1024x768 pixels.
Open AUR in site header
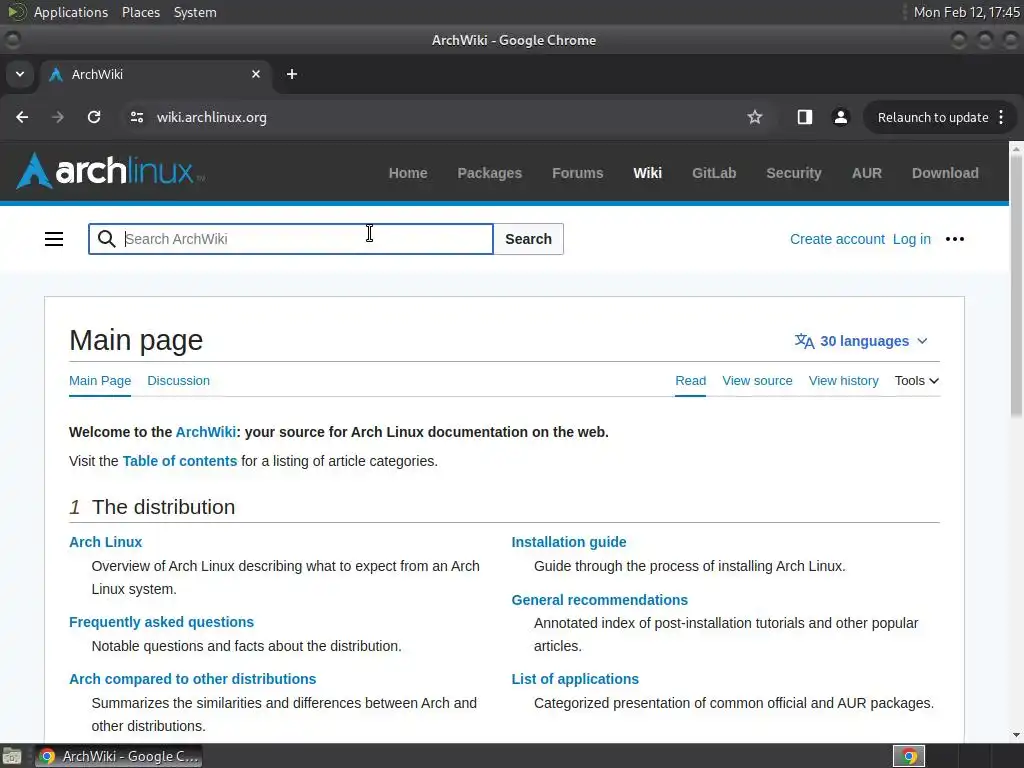867,173
